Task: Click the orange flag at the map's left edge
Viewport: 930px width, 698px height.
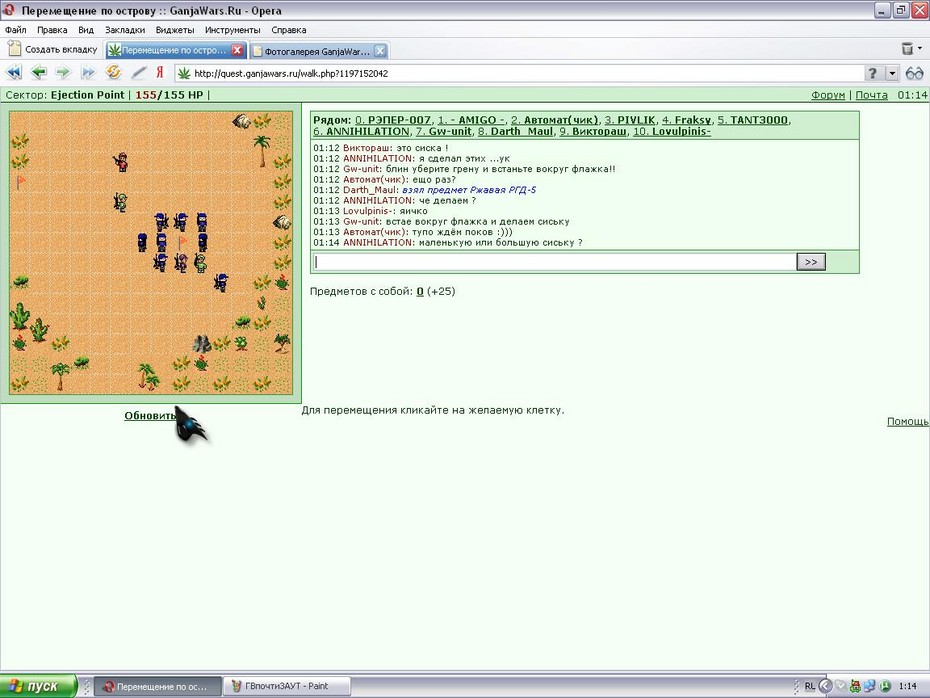Action: pyautogui.click(x=21, y=181)
